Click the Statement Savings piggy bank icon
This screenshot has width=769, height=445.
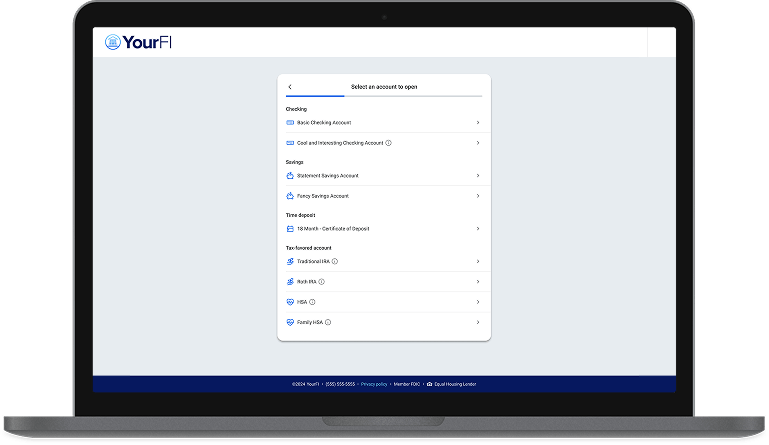click(x=290, y=175)
